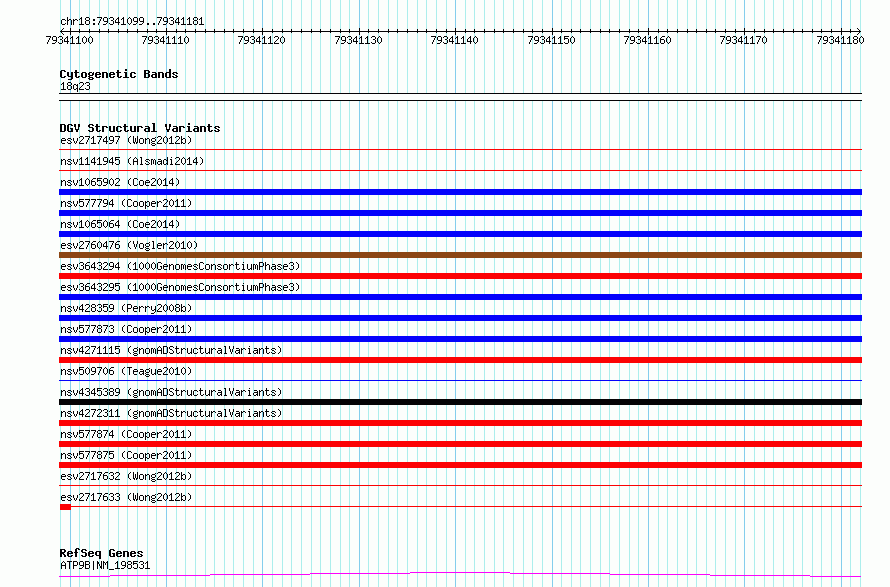Select the red bar under nsv4272311
This screenshot has height=587, width=890.
(x=460, y=423)
